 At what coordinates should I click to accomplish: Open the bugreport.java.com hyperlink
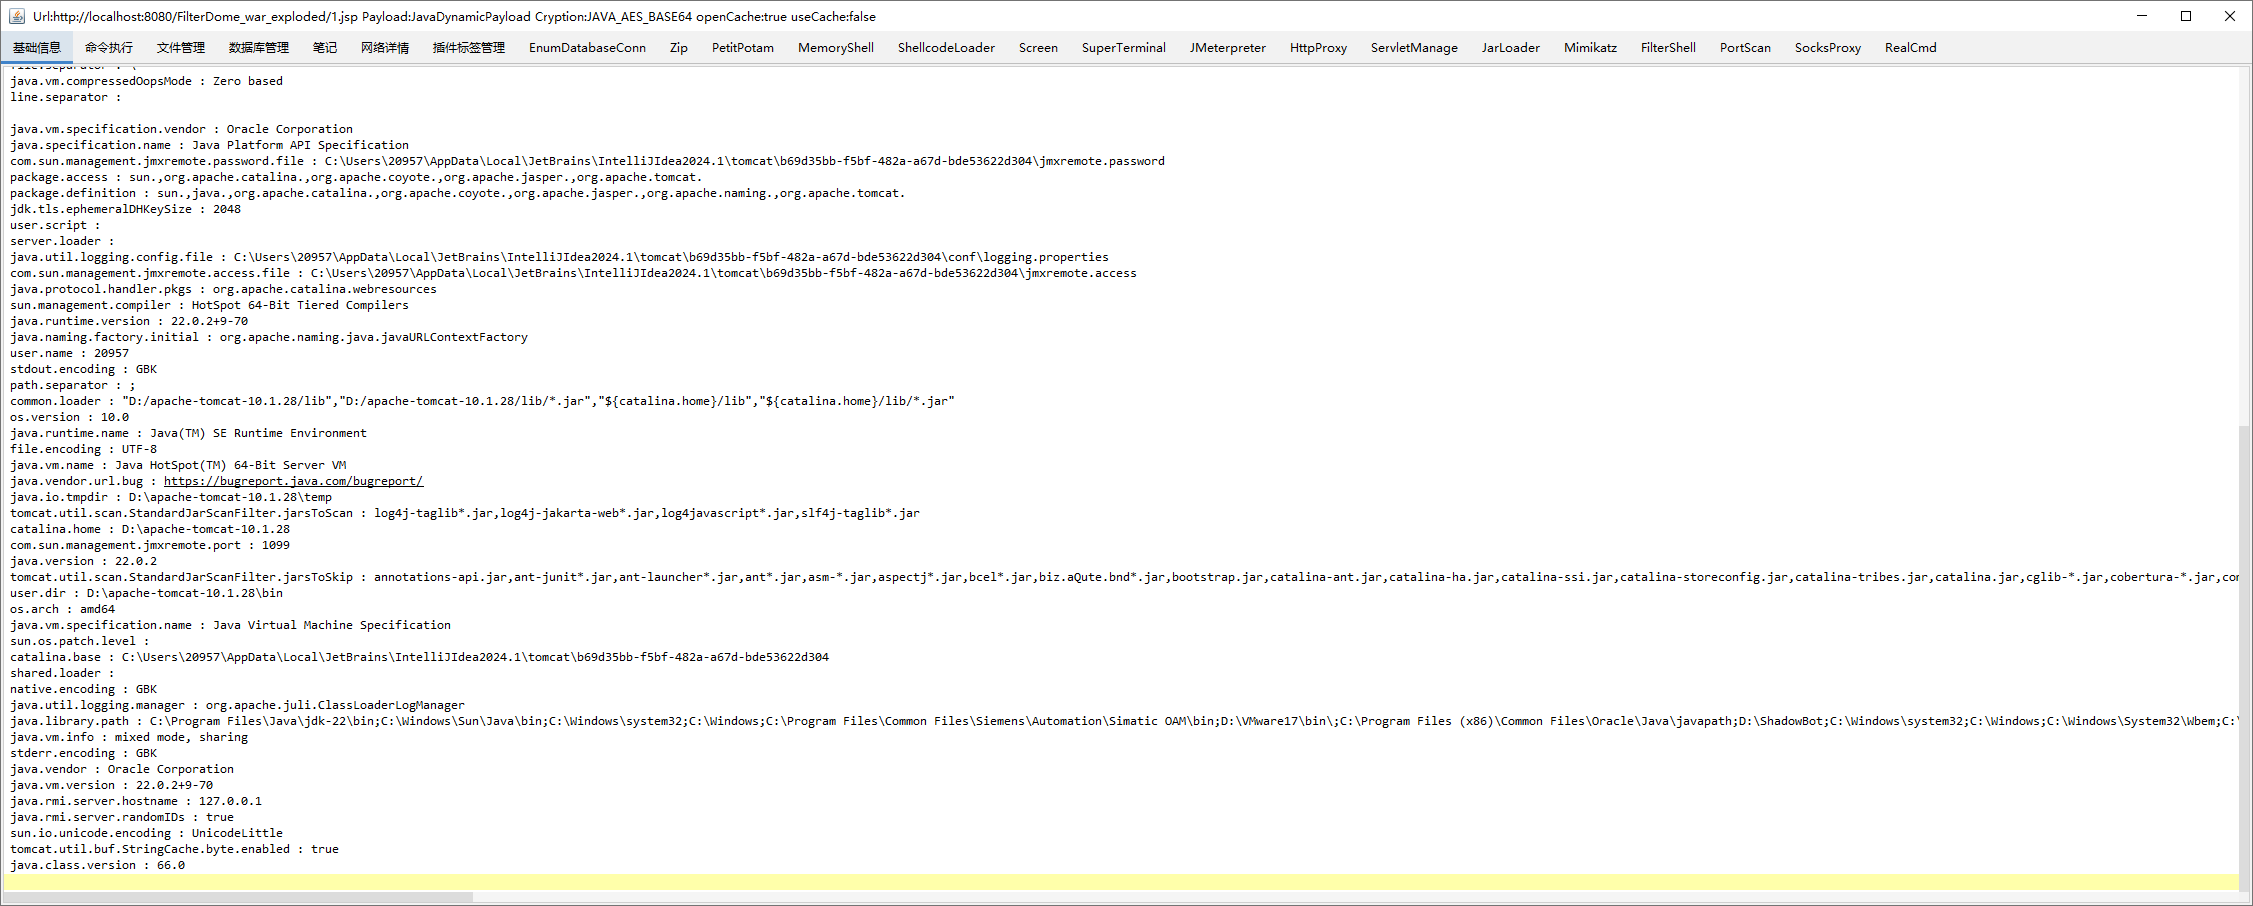[x=293, y=481]
